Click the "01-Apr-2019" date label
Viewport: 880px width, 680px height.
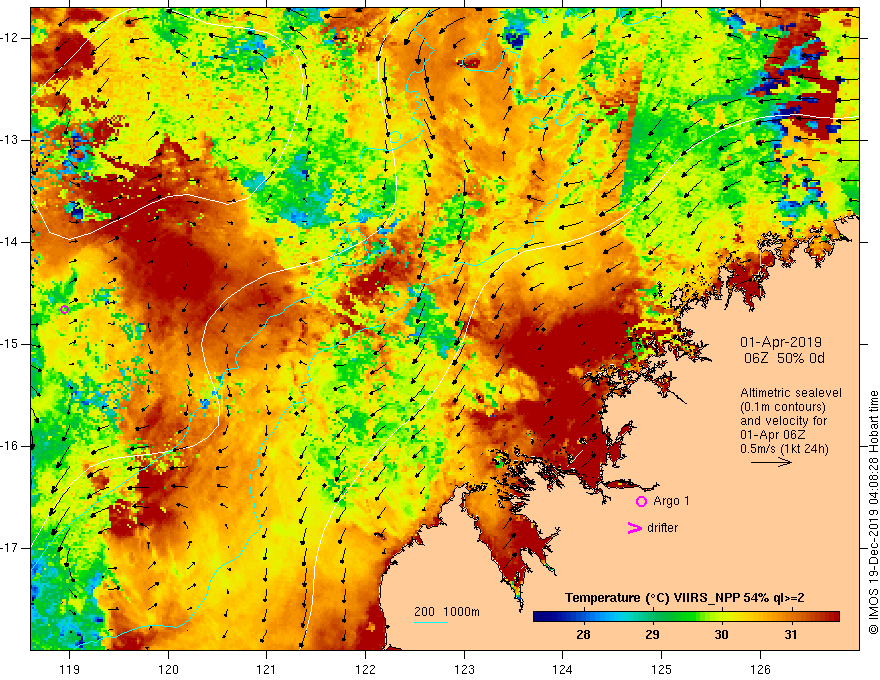pyautogui.click(x=781, y=342)
